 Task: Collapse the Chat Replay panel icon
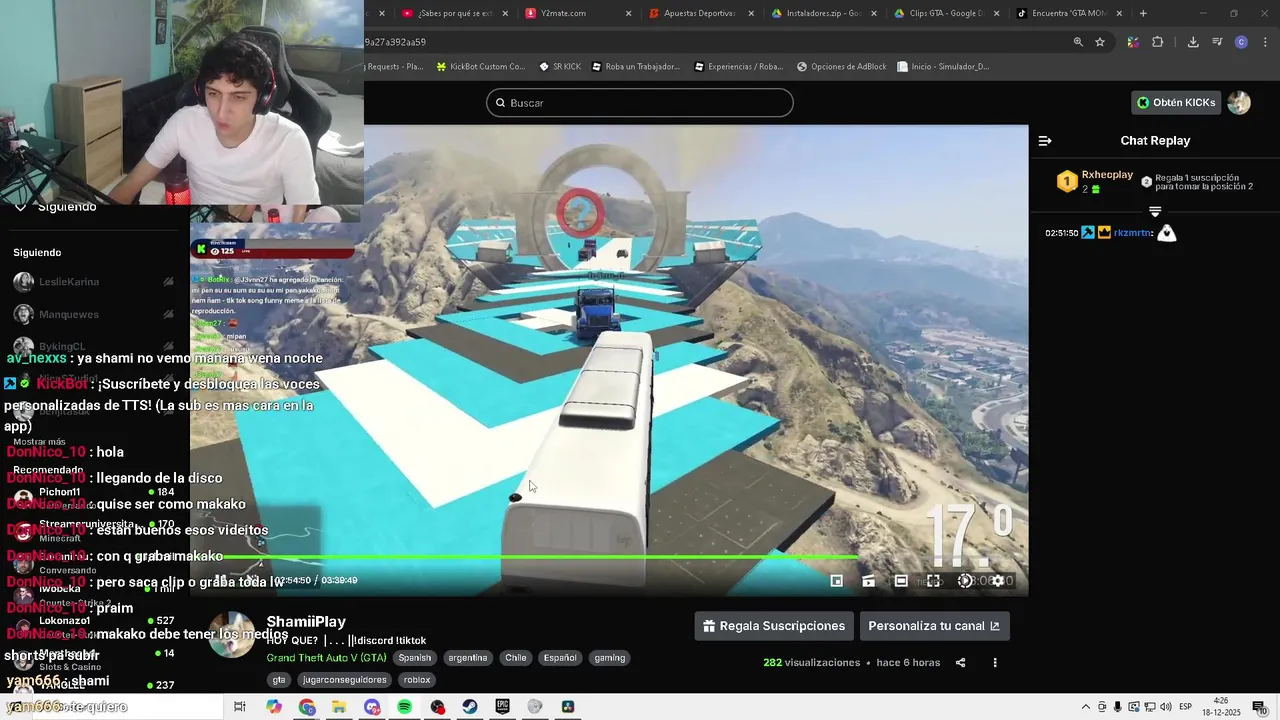coord(1044,141)
